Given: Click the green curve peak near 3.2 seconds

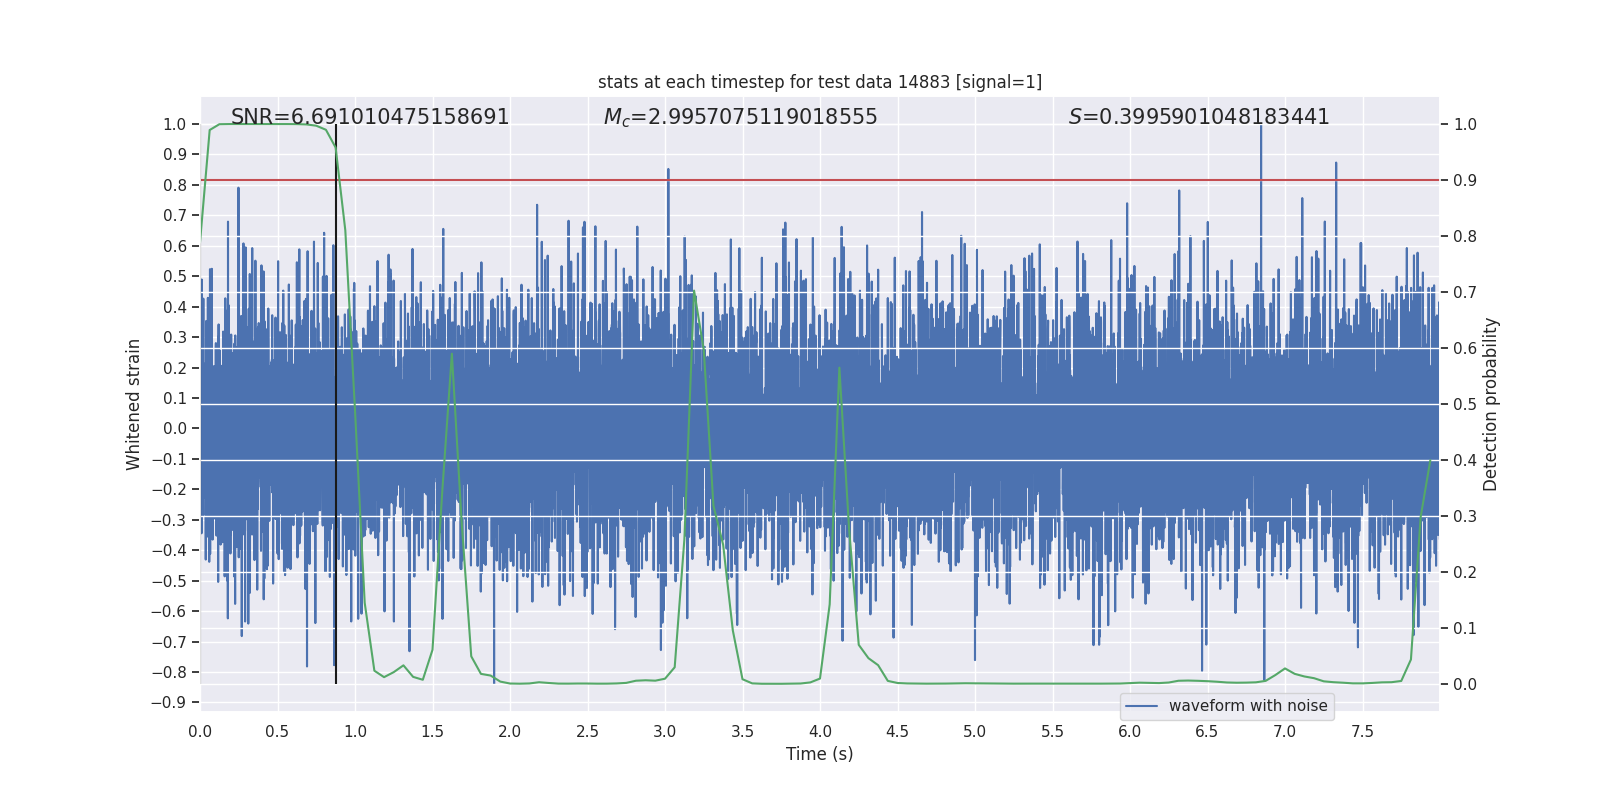Looking at the screenshot, I should [694, 293].
